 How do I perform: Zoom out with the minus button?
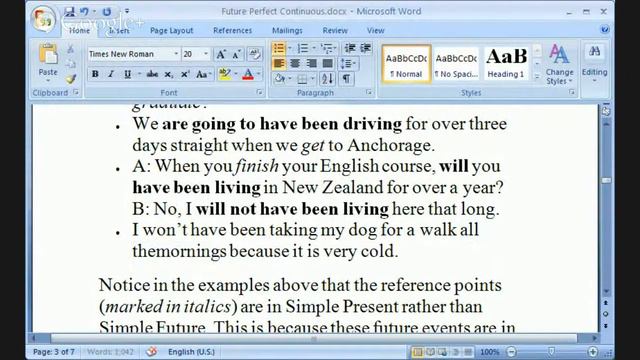point(511,351)
